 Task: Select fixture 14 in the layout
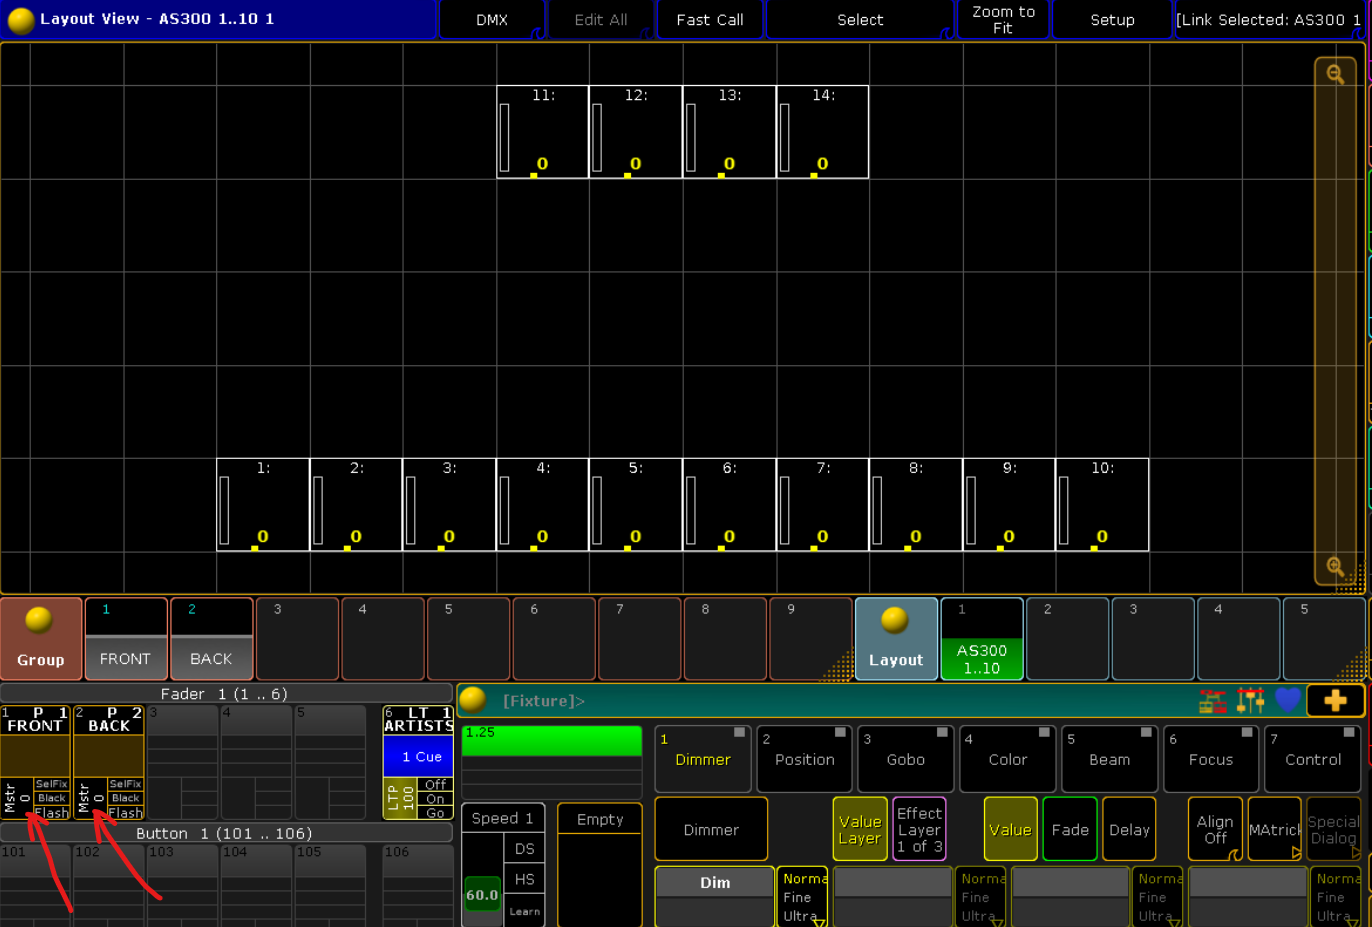[x=823, y=132]
